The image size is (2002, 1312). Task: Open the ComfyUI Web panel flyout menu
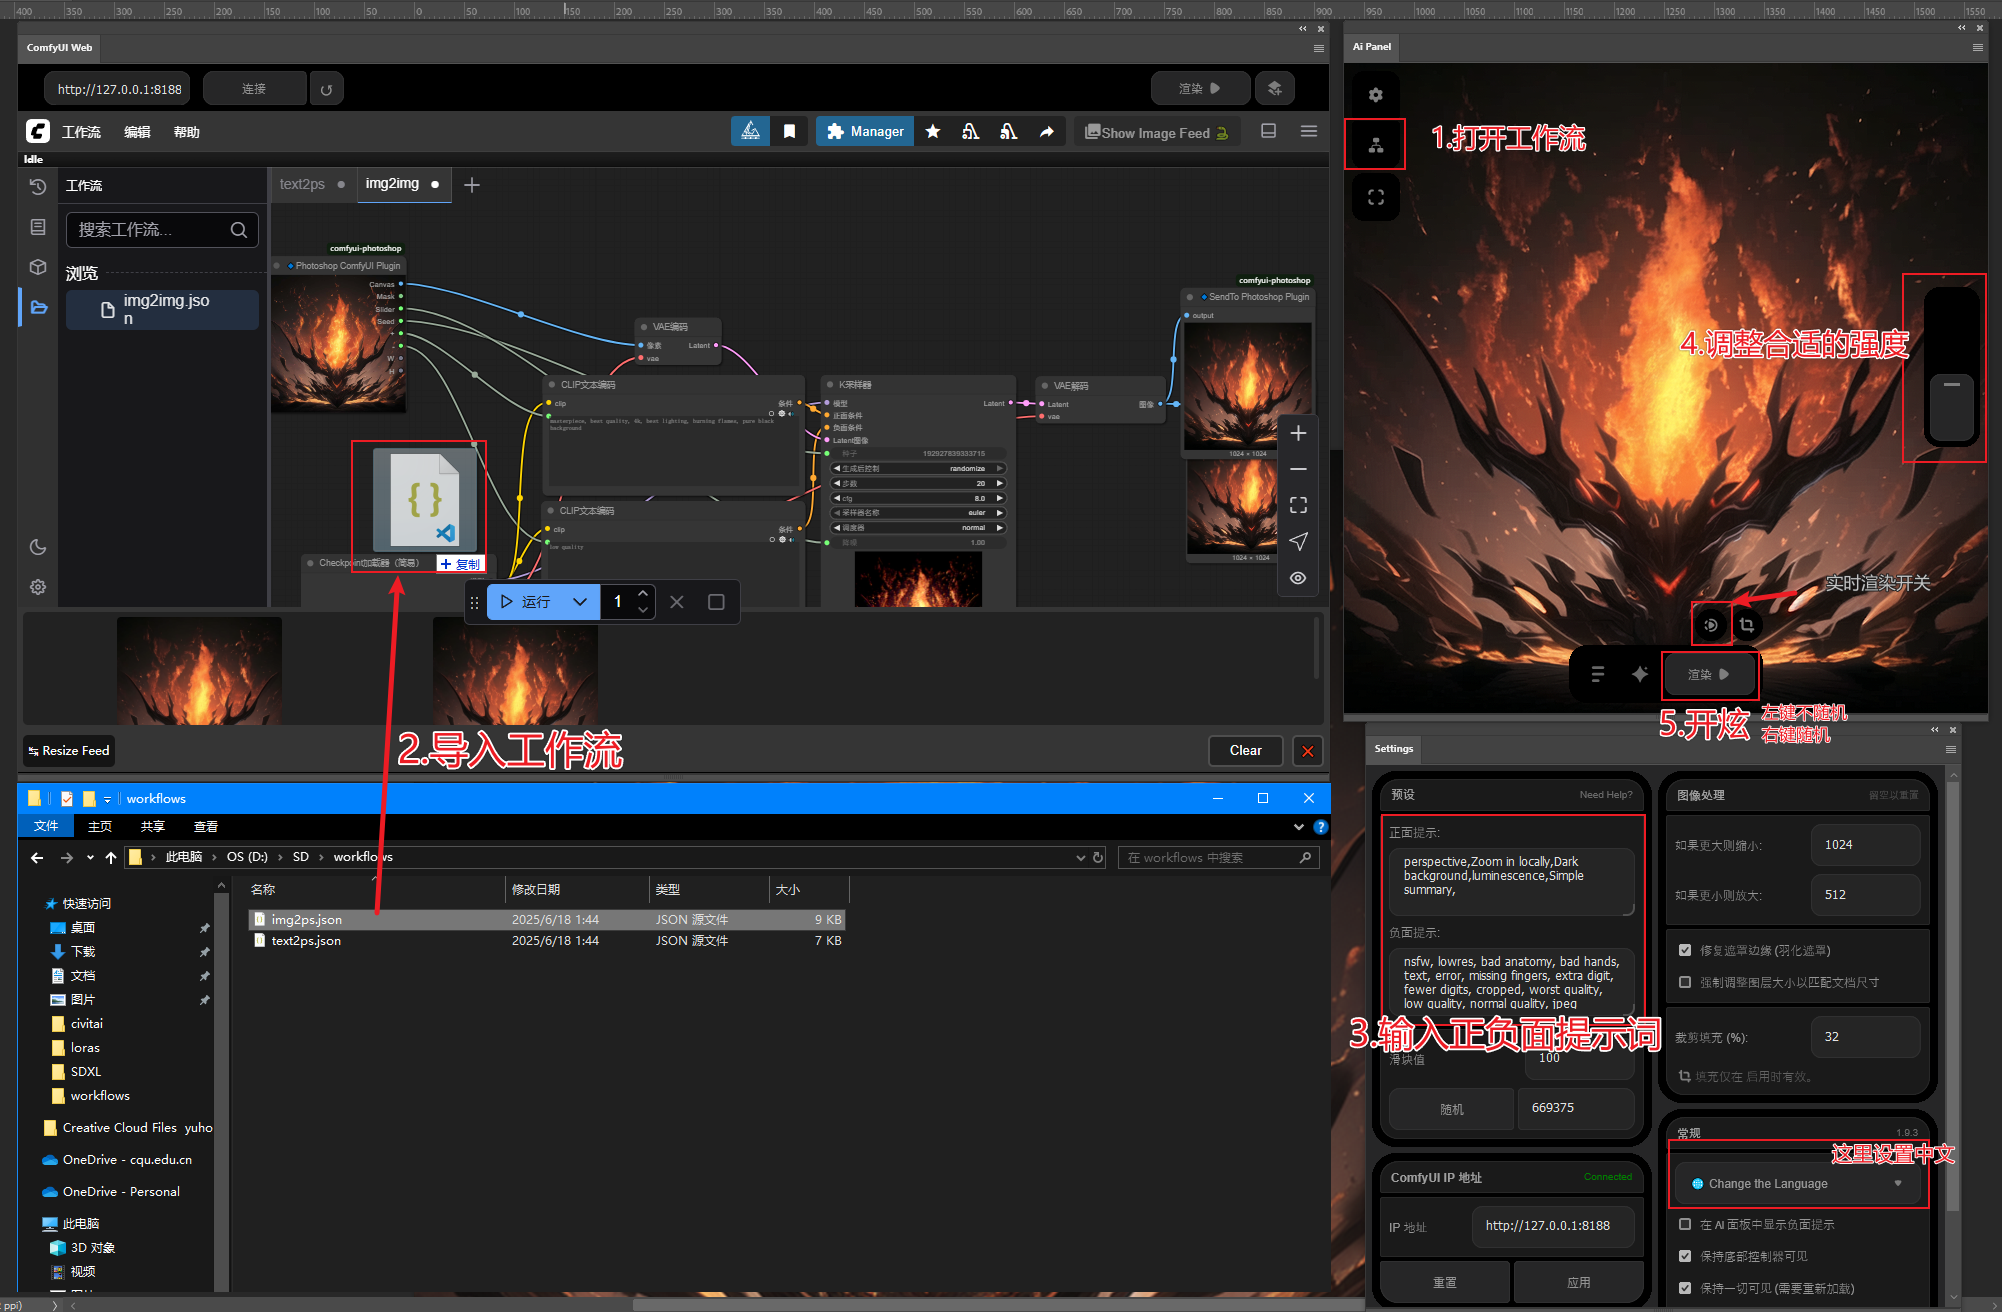(1319, 48)
